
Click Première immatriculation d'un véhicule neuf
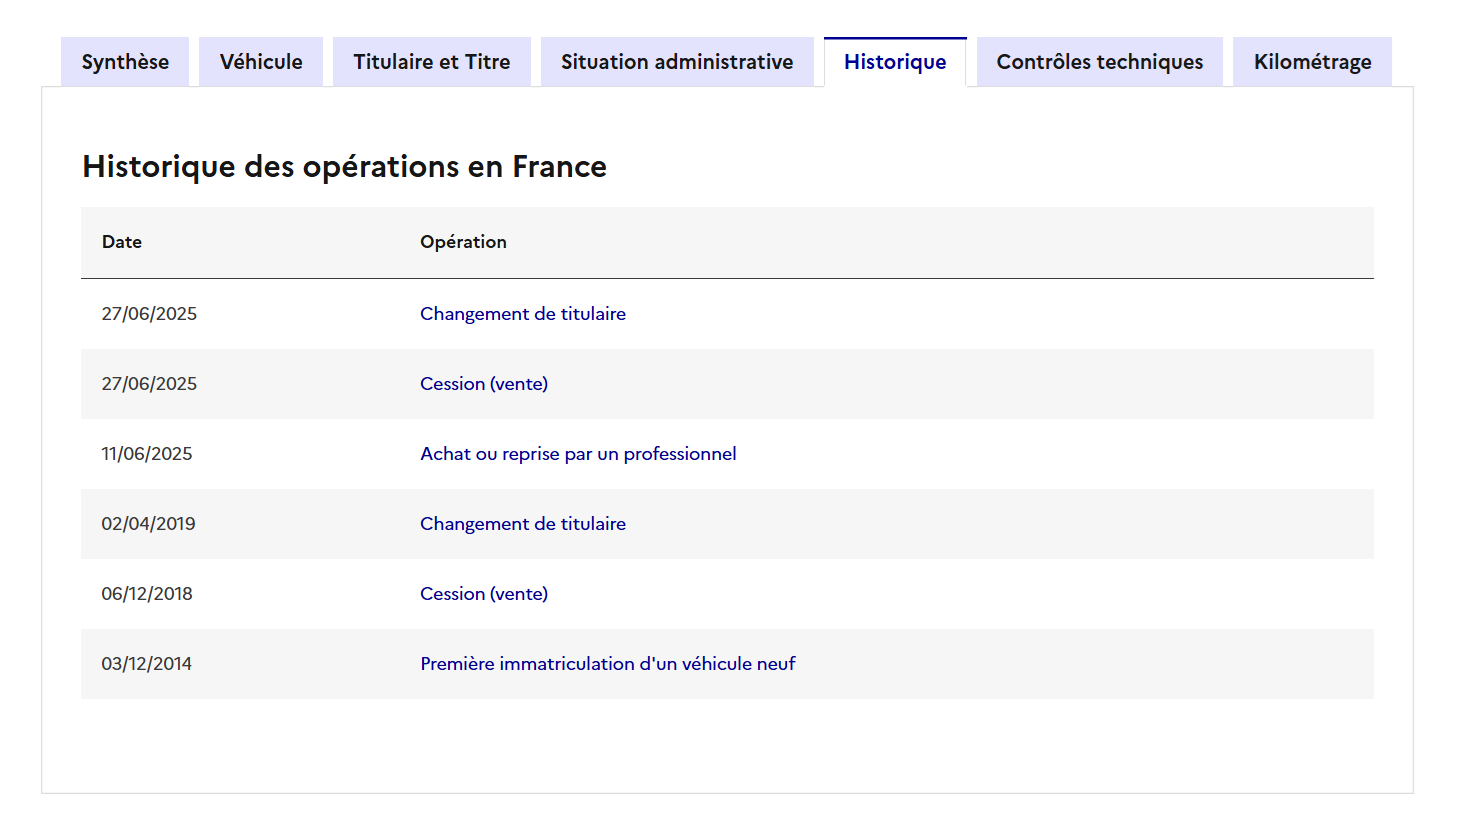click(x=608, y=664)
